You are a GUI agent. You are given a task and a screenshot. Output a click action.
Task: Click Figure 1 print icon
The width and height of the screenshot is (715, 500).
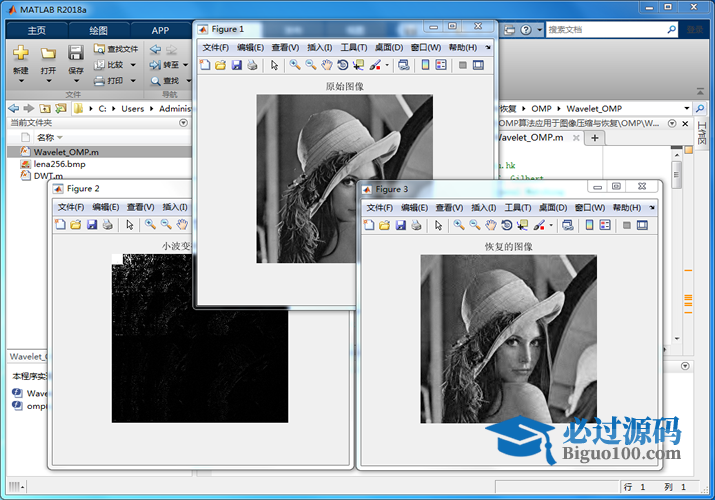point(252,65)
